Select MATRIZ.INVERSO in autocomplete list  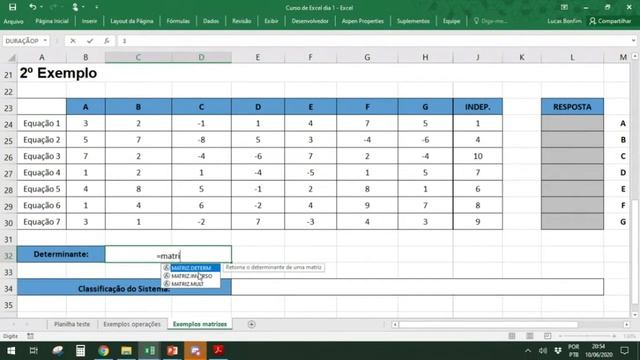click(191, 276)
